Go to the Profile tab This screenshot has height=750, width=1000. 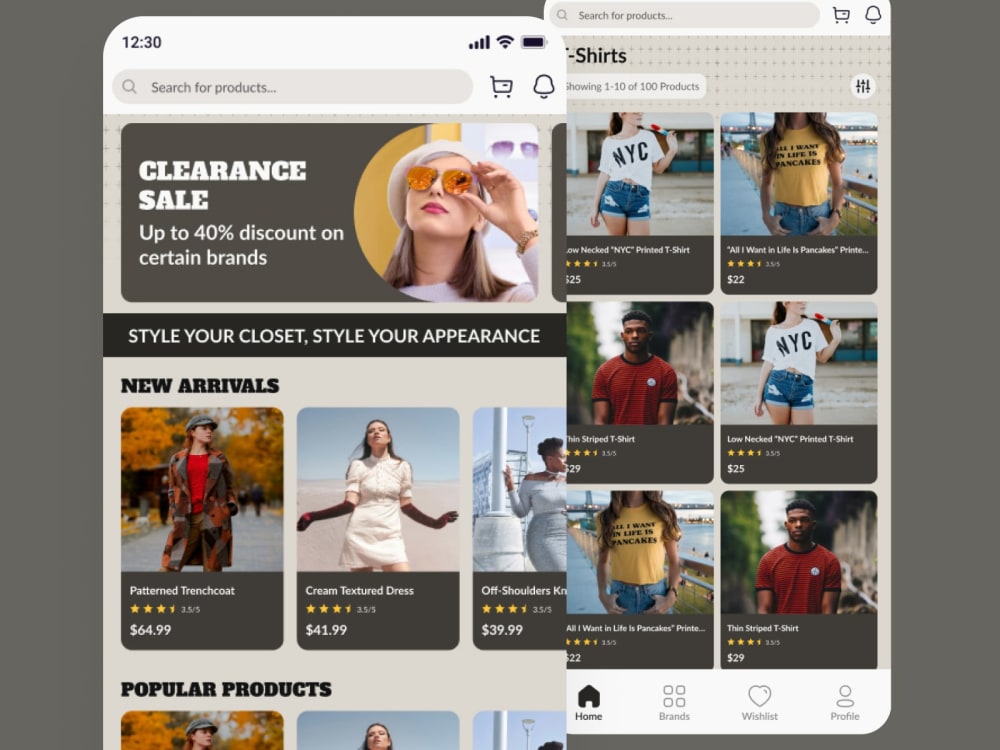point(845,703)
